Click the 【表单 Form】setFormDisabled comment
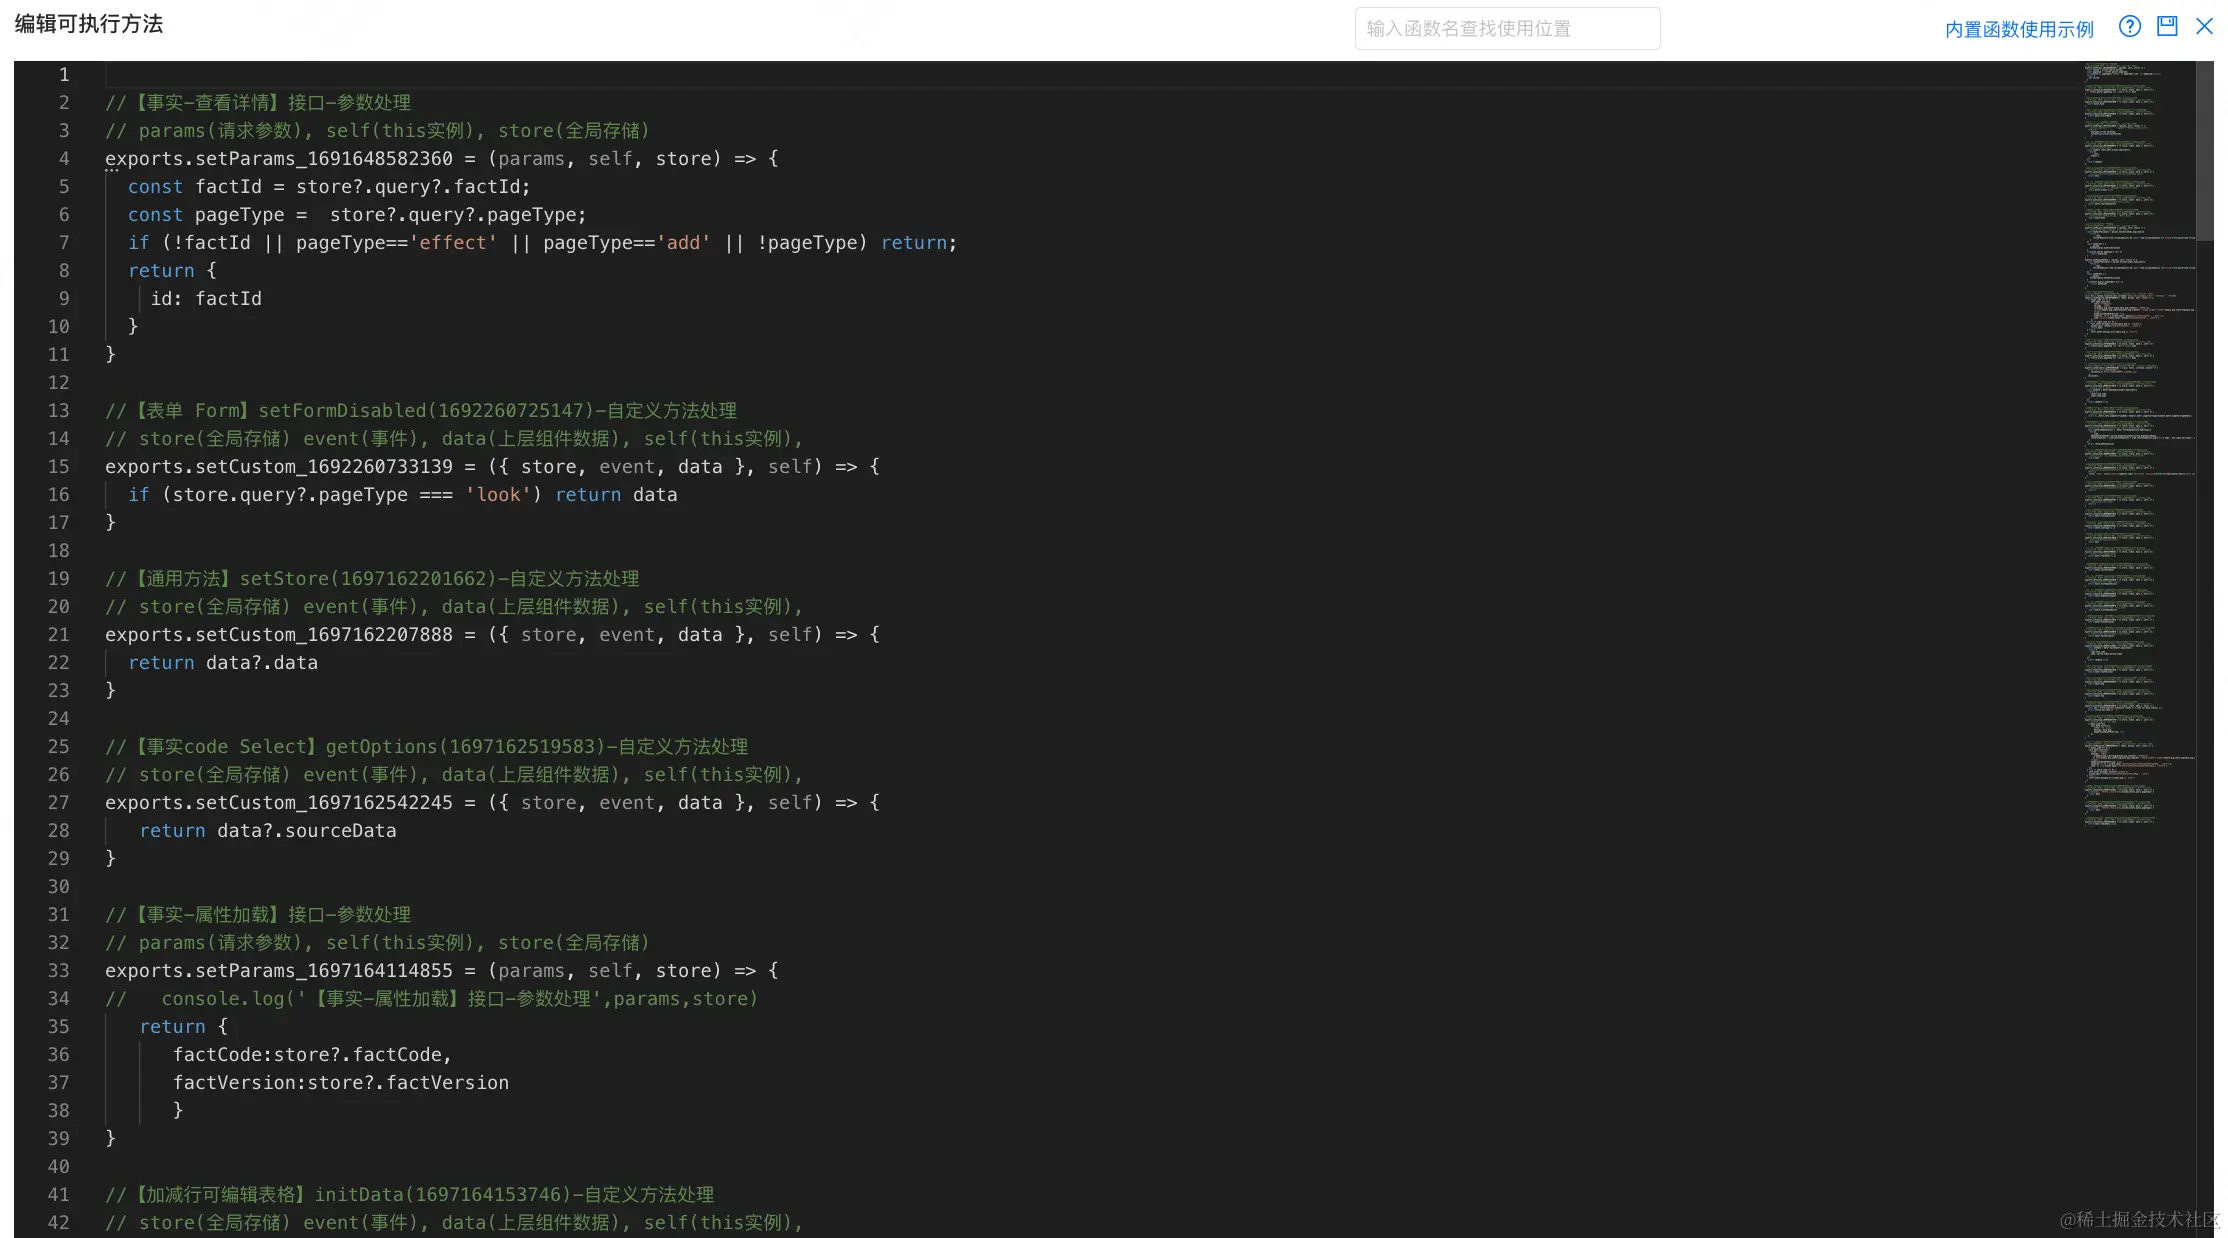 (x=421, y=411)
